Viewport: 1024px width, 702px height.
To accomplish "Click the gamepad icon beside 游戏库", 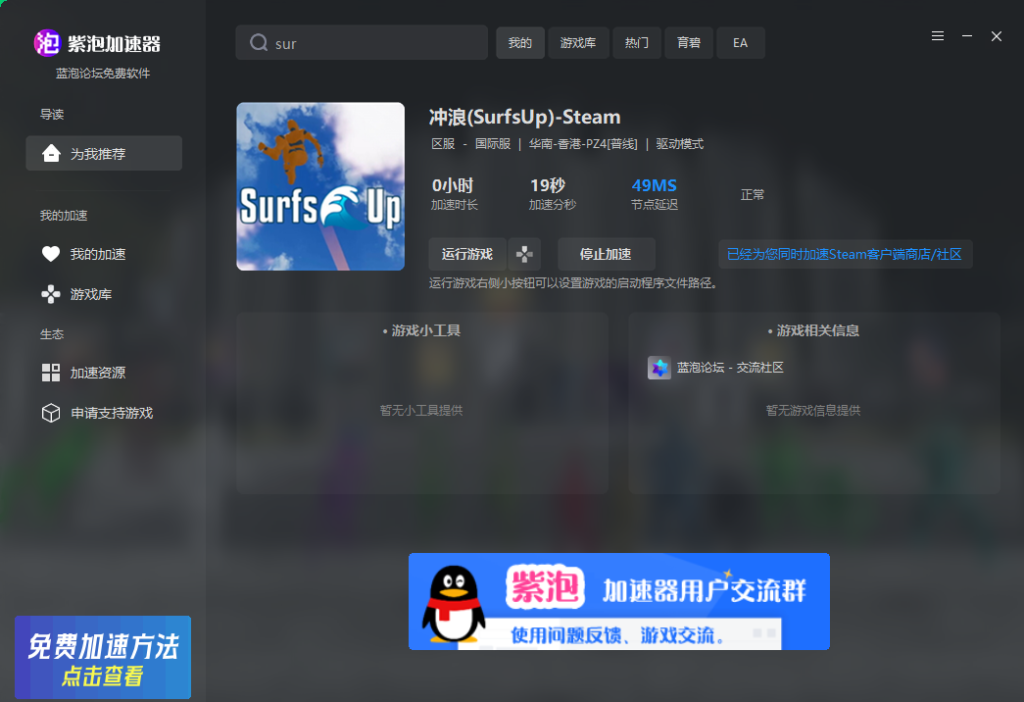I will click(x=51, y=295).
